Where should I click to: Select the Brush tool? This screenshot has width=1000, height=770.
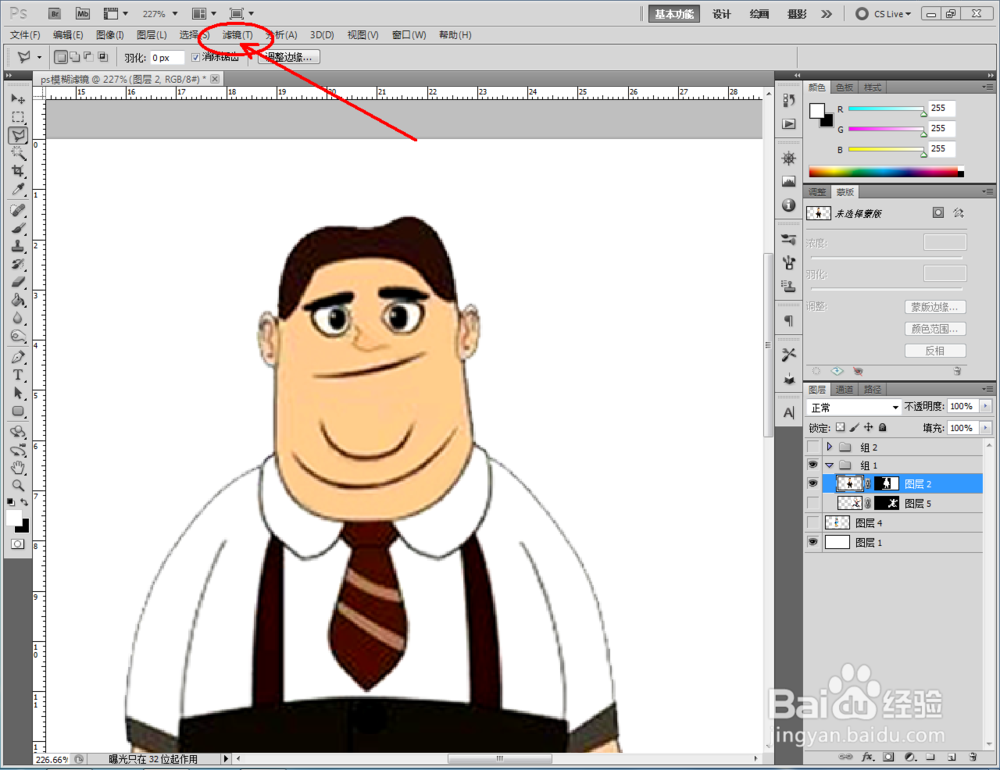(18, 228)
